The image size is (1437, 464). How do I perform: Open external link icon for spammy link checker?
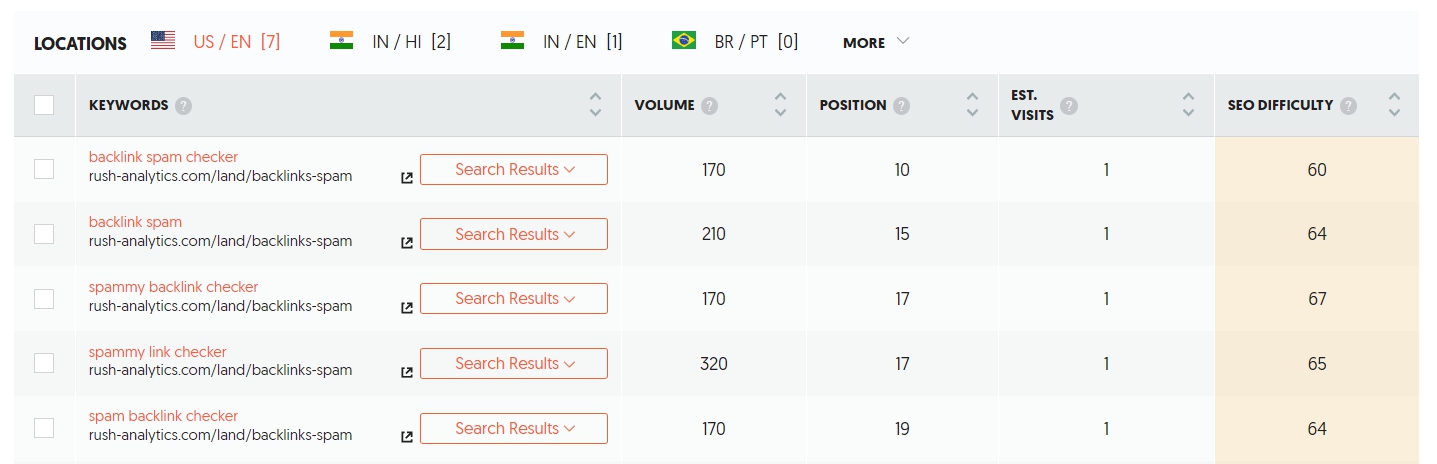coord(407,372)
